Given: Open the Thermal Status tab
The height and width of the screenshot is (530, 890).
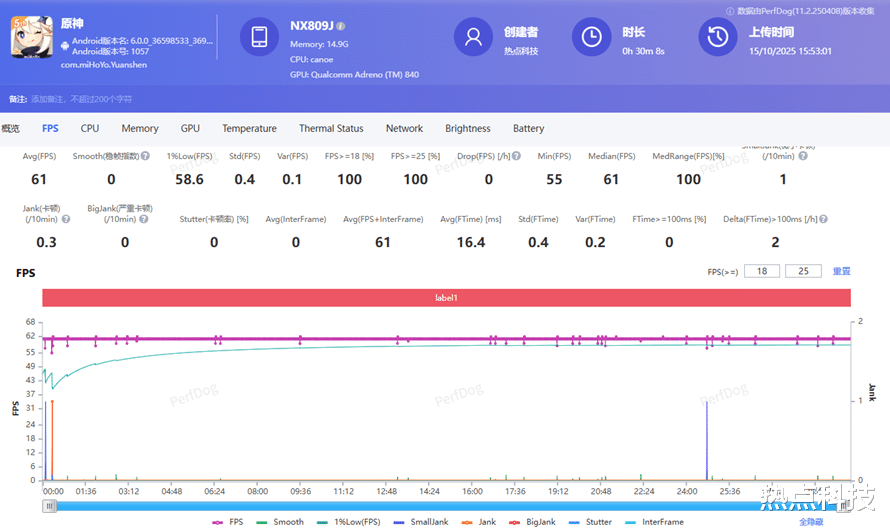Looking at the screenshot, I should 331,128.
